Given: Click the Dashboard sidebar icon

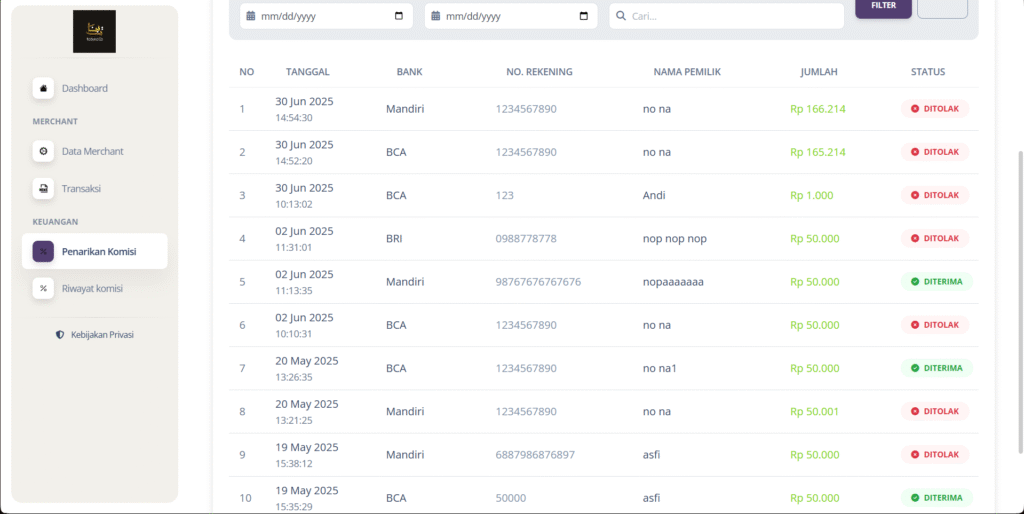Looking at the screenshot, I should 43,89.
